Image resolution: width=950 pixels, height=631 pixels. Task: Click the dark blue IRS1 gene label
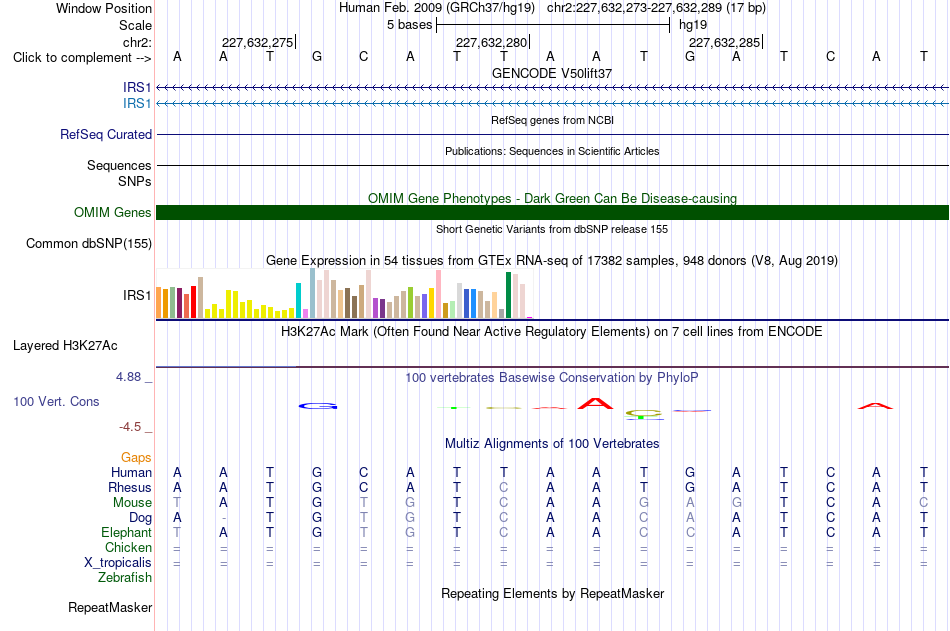137,88
